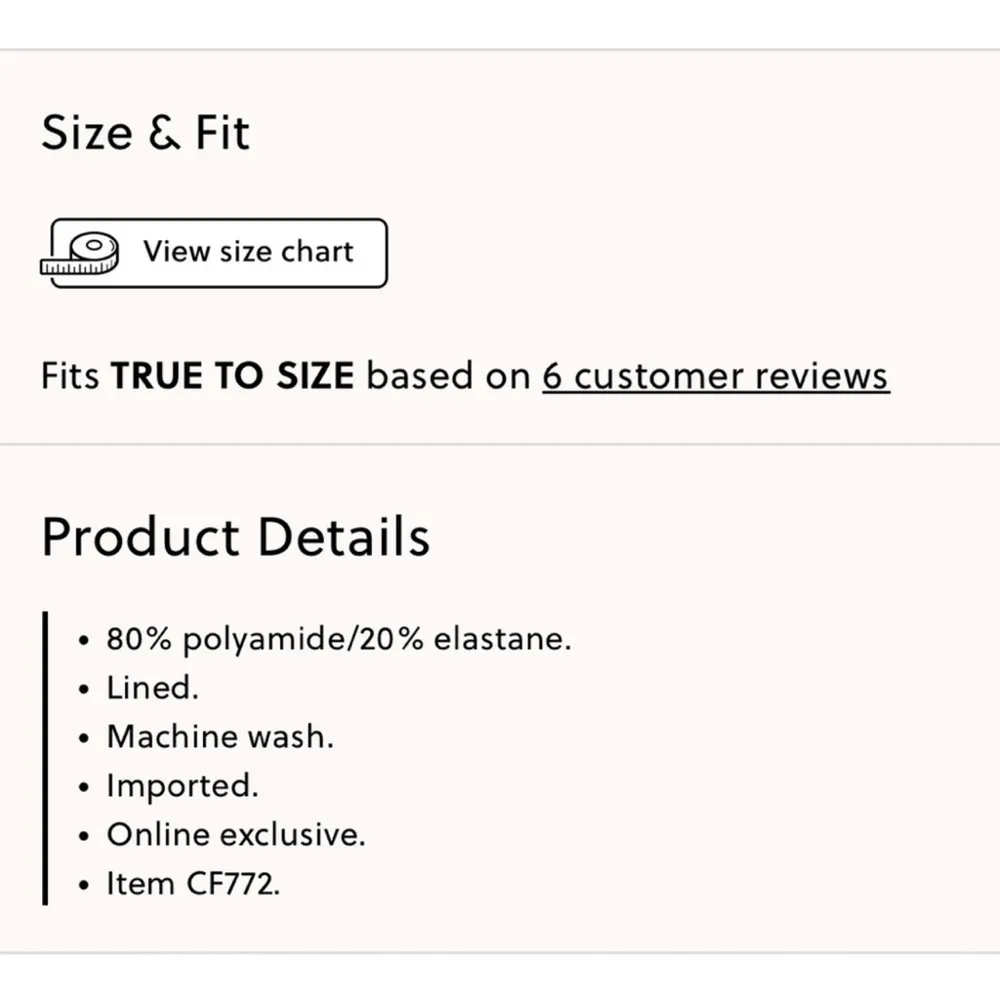Click the divider line above Product Details
This screenshot has width=1000, height=1000.
[x=500, y=444]
